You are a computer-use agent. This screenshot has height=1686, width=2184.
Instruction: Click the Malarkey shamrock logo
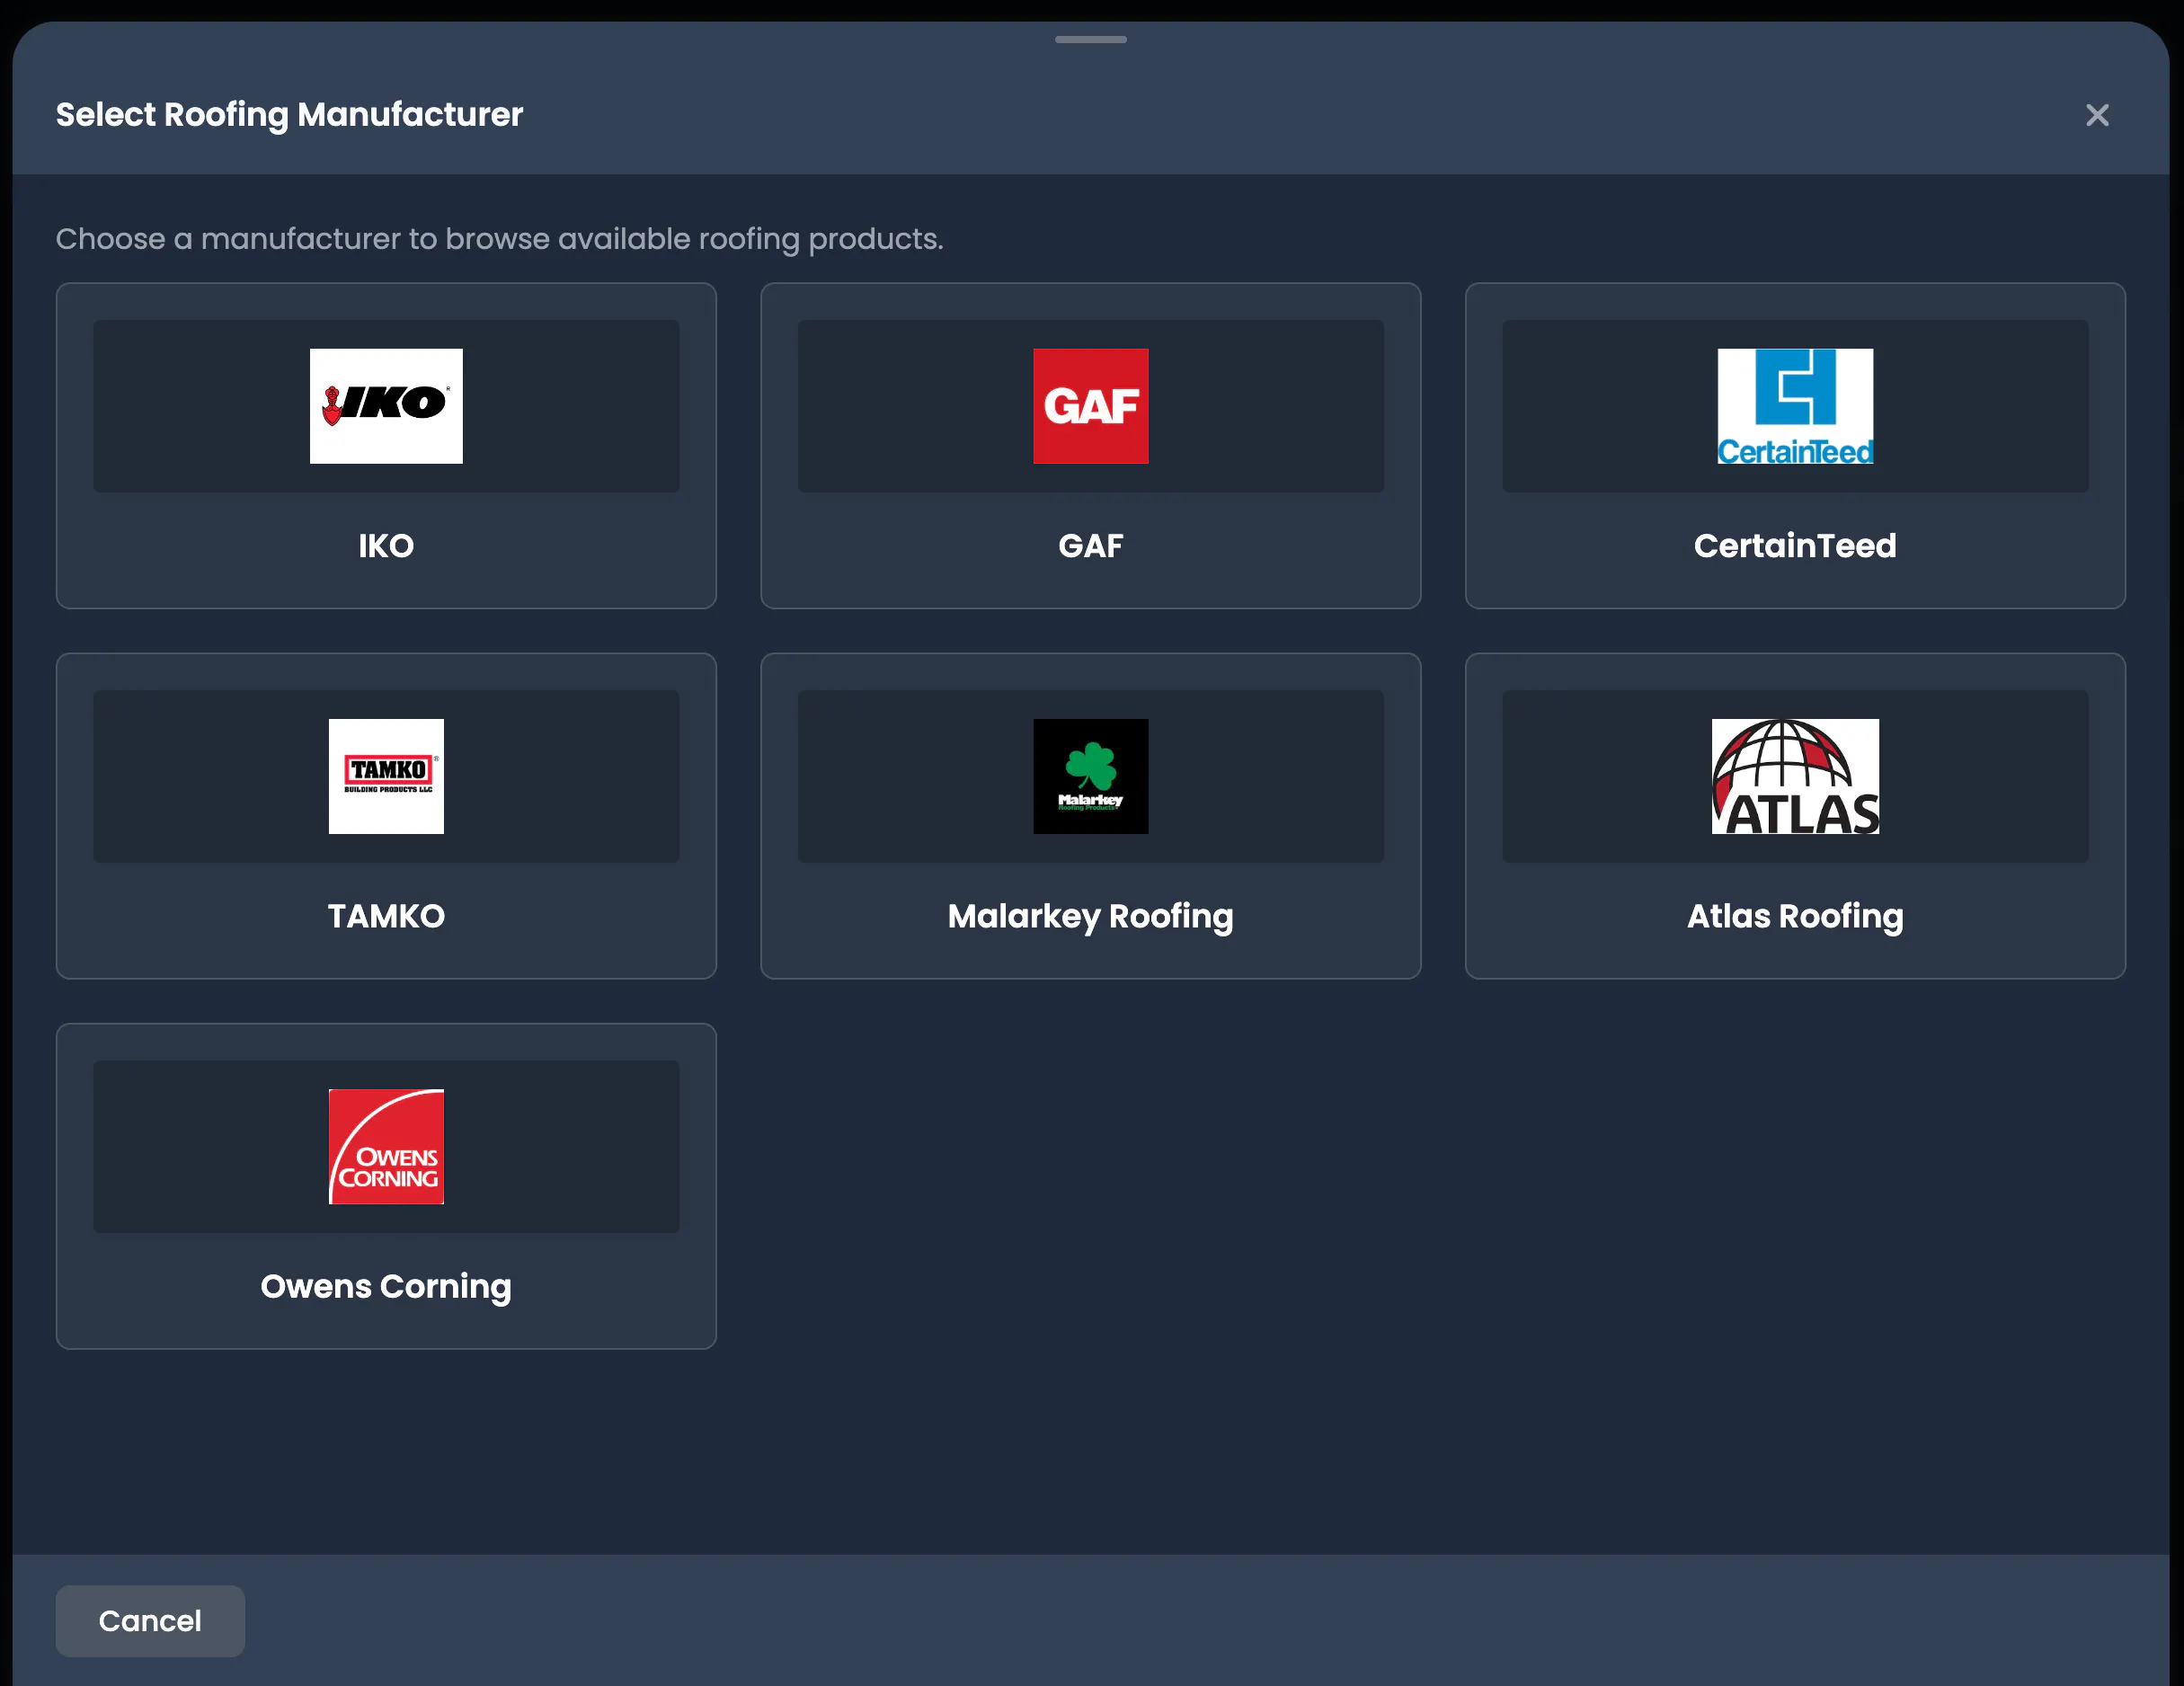tap(1090, 776)
